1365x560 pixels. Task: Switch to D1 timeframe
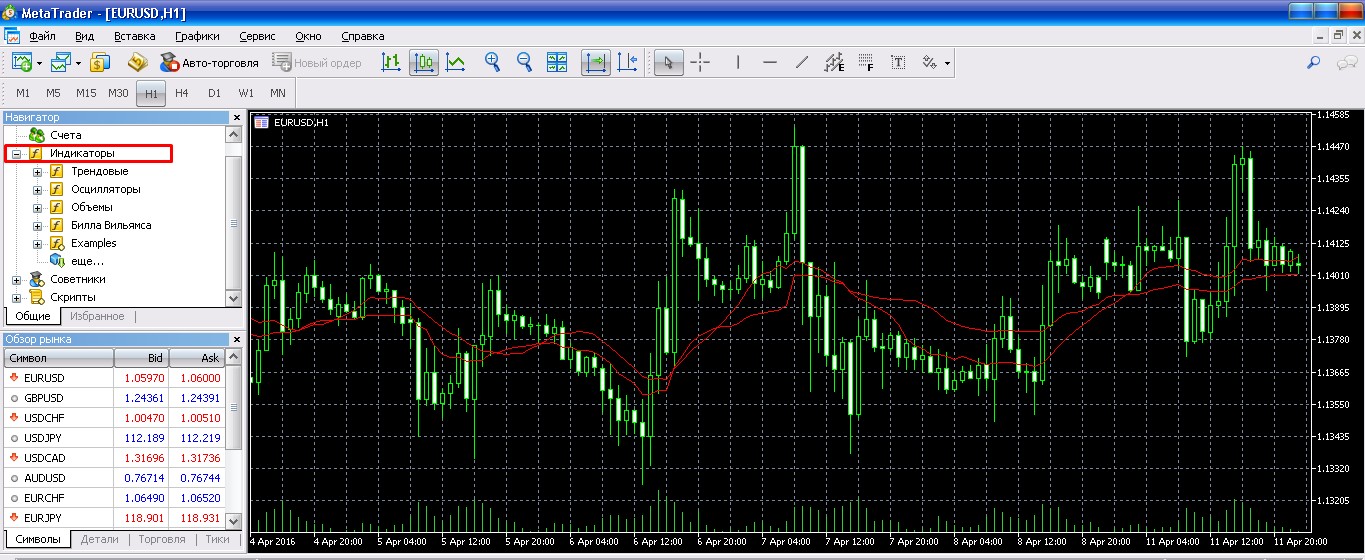click(x=214, y=93)
